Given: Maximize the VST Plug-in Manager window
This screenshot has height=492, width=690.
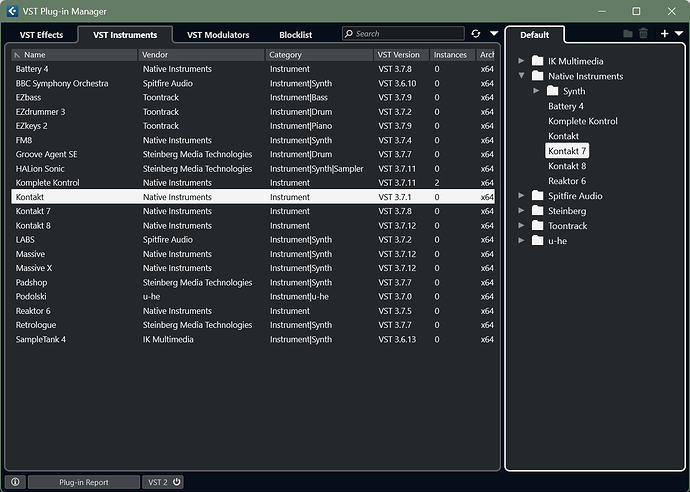Looking at the screenshot, I should 636,11.
